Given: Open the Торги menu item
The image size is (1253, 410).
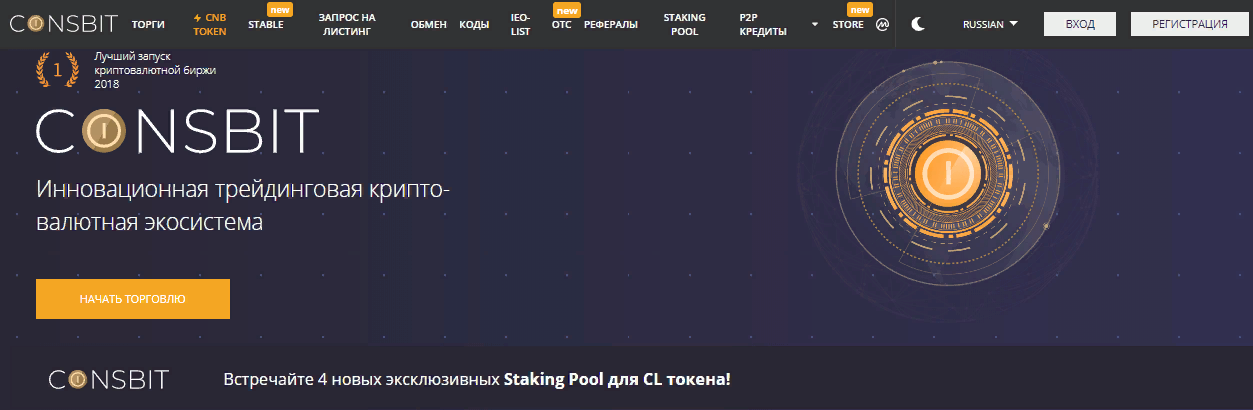Looking at the screenshot, I should pyautogui.click(x=148, y=24).
